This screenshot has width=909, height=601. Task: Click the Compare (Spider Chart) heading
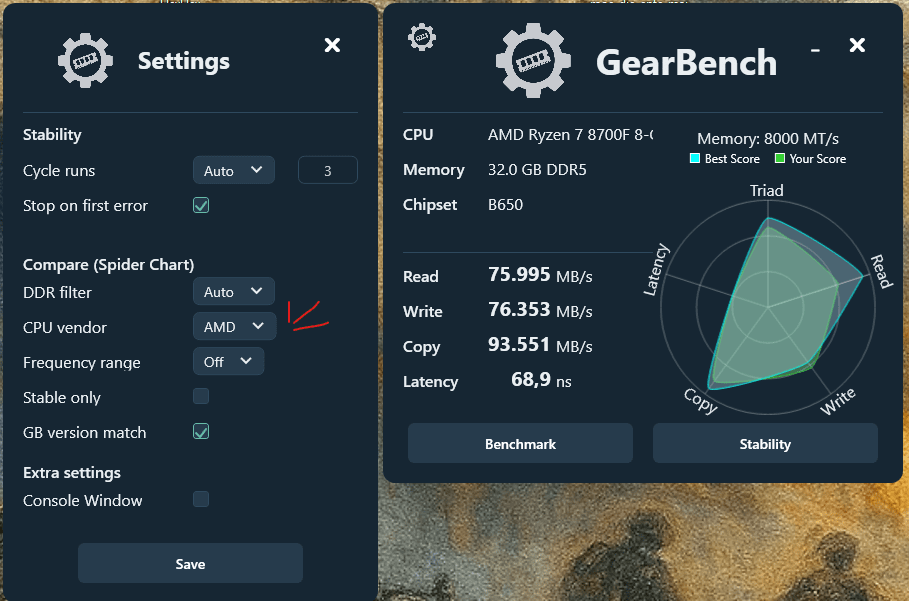pos(108,265)
